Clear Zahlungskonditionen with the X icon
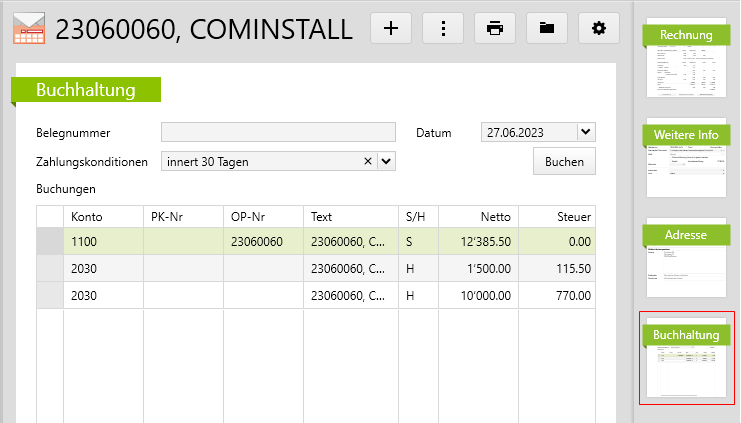Image resolution: width=741 pixels, height=423 pixels. coord(367,161)
